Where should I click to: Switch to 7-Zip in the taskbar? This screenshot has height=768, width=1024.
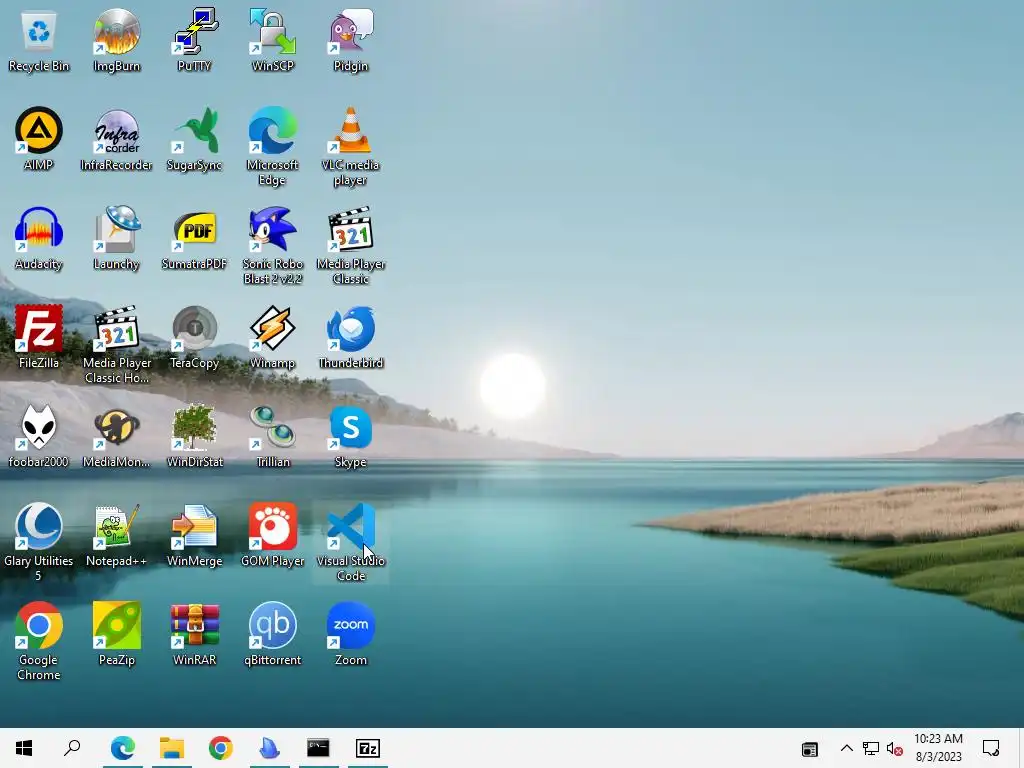pyautogui.click(x=368, y=748)
